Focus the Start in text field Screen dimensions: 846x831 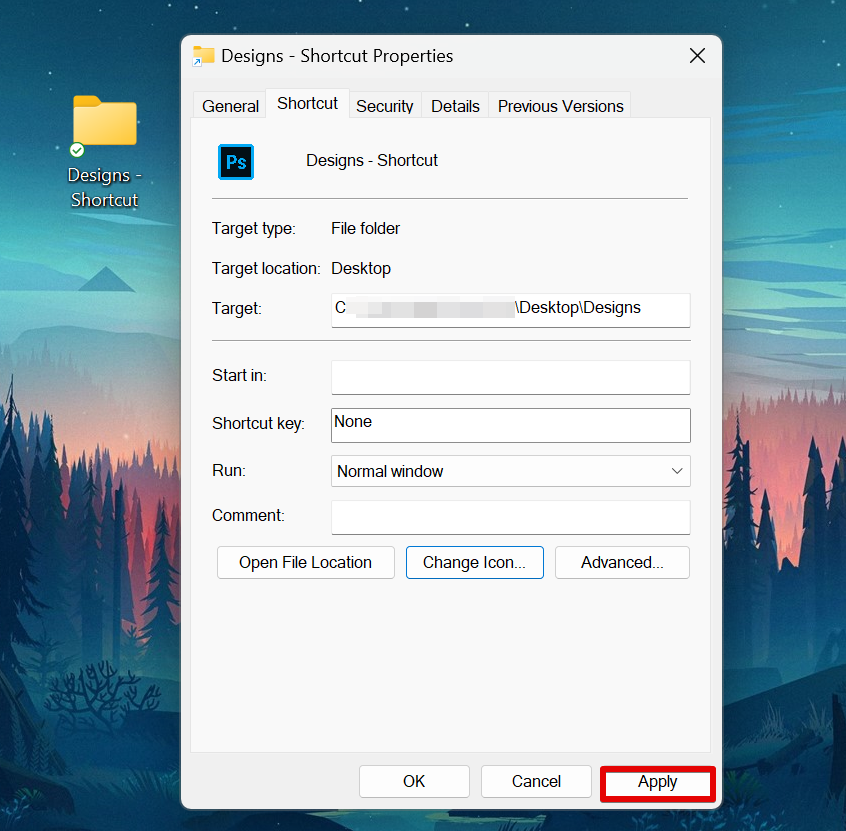coord(510,377)
